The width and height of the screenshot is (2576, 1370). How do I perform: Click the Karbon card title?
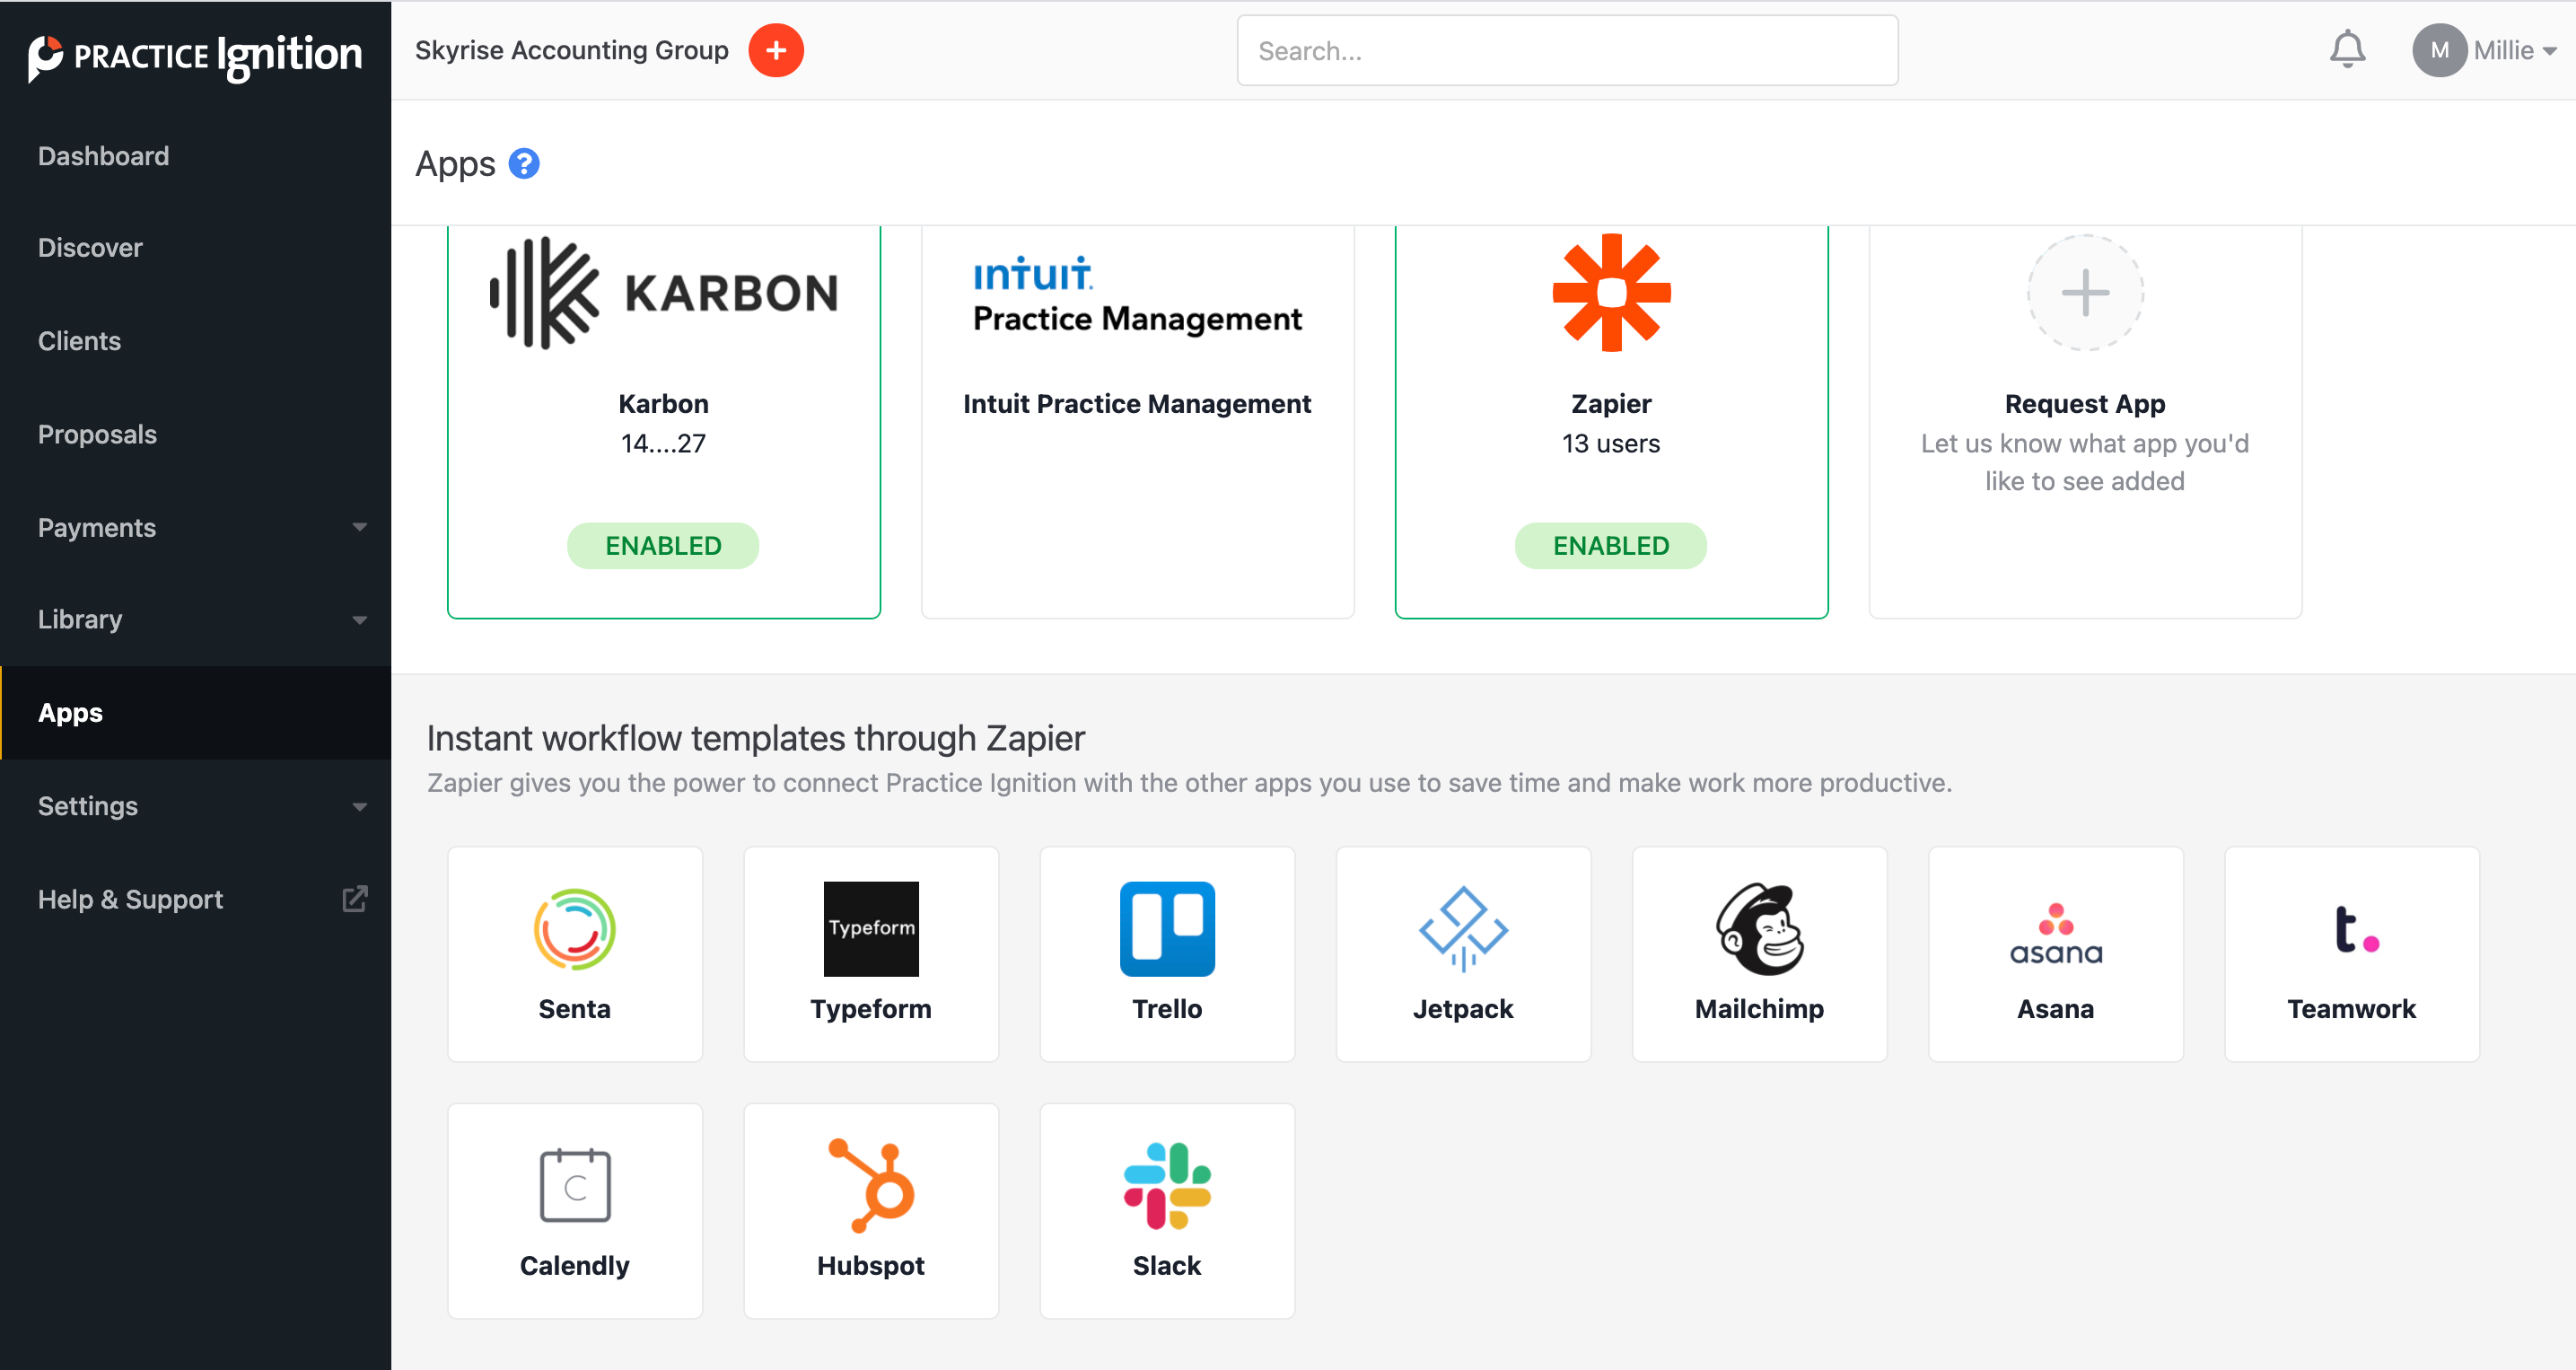coord(663,403)
